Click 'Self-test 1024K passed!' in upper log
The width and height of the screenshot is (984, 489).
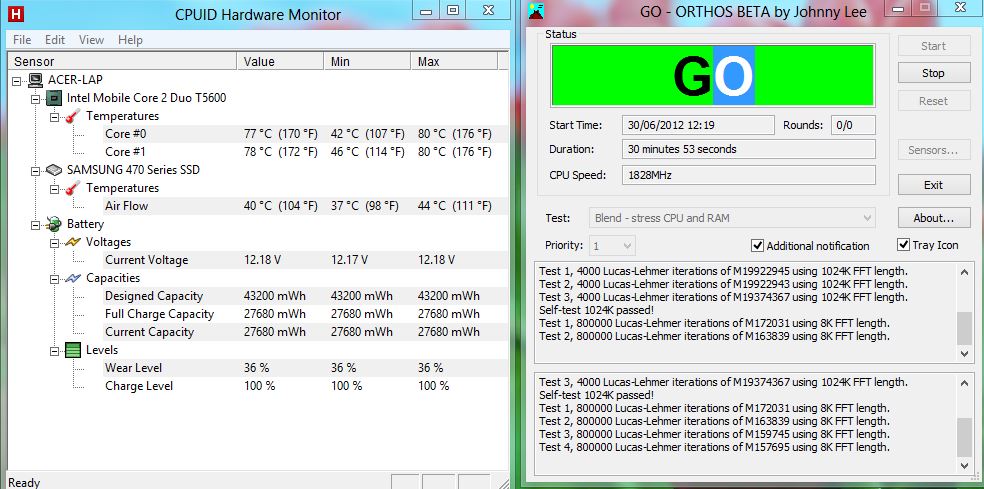click(596, 310)
